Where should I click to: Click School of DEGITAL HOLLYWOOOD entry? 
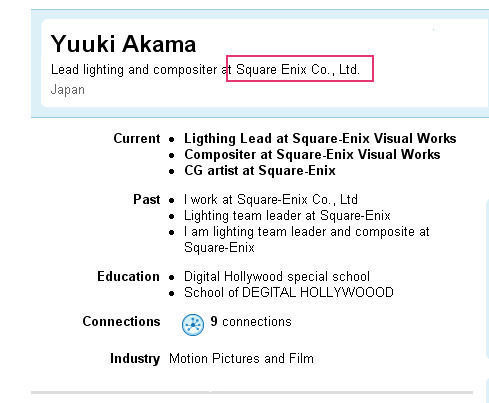[x=289, y=293]
